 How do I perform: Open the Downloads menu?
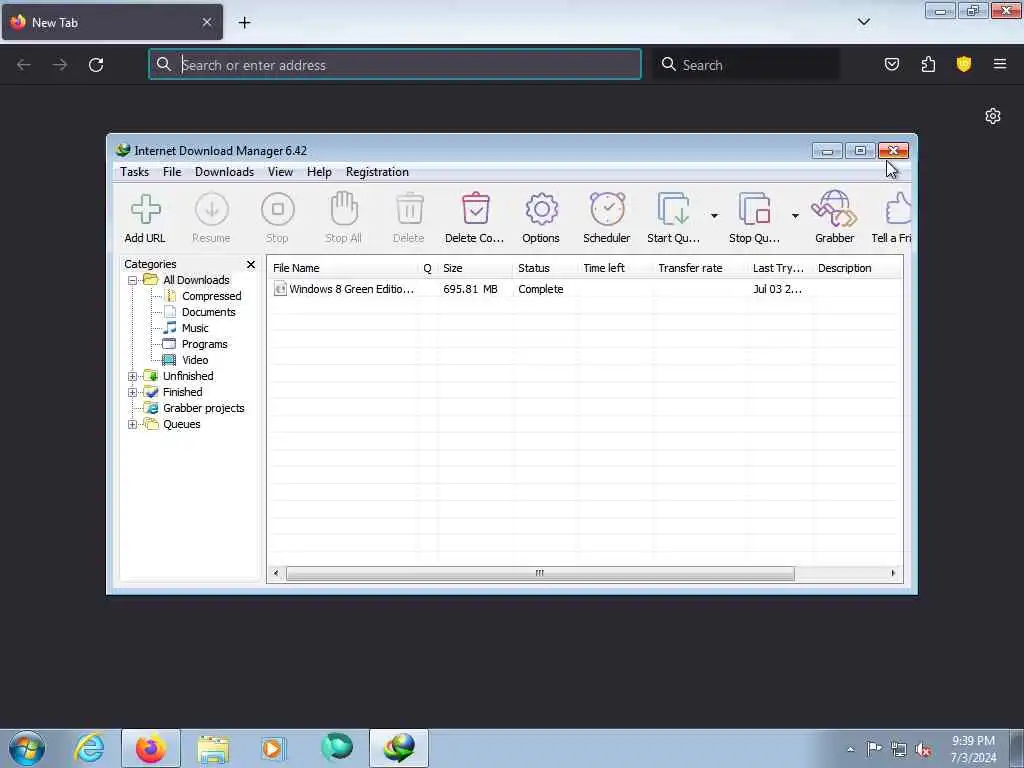coord(224,172)
